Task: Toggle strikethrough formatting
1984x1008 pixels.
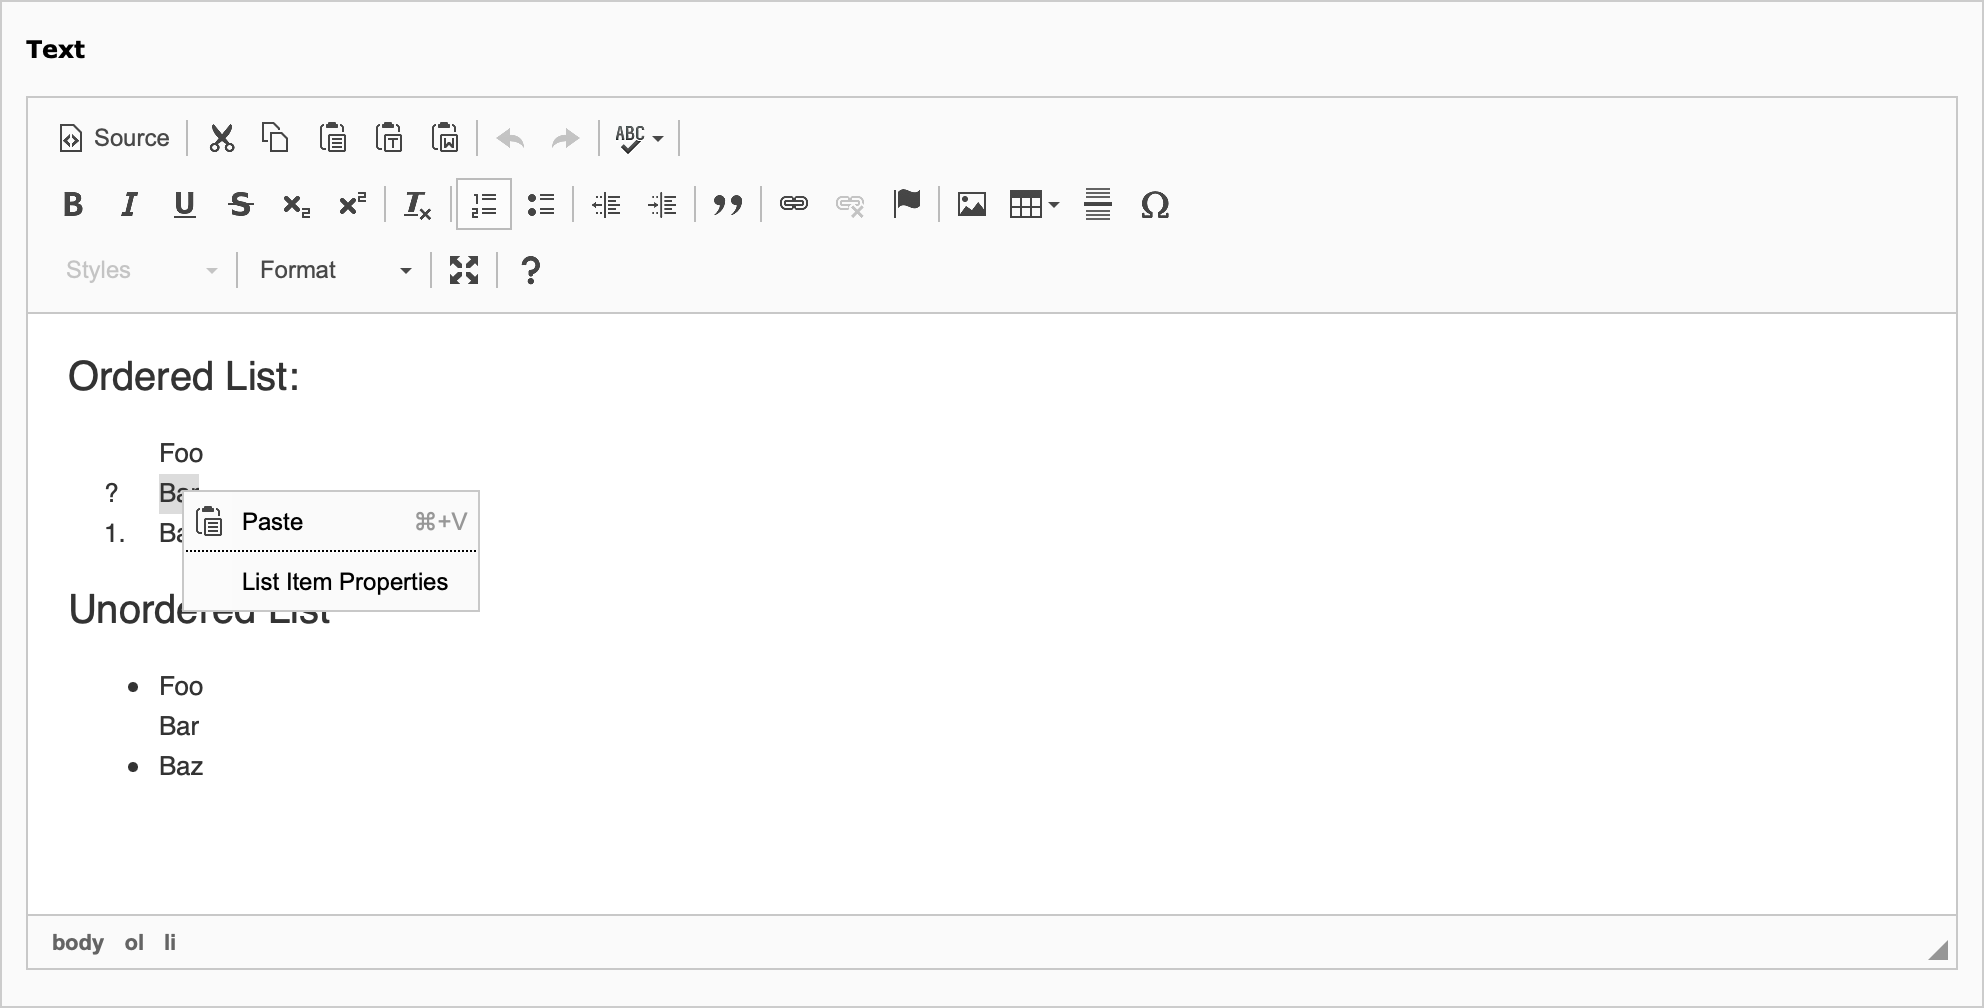Action: [240, 205]
